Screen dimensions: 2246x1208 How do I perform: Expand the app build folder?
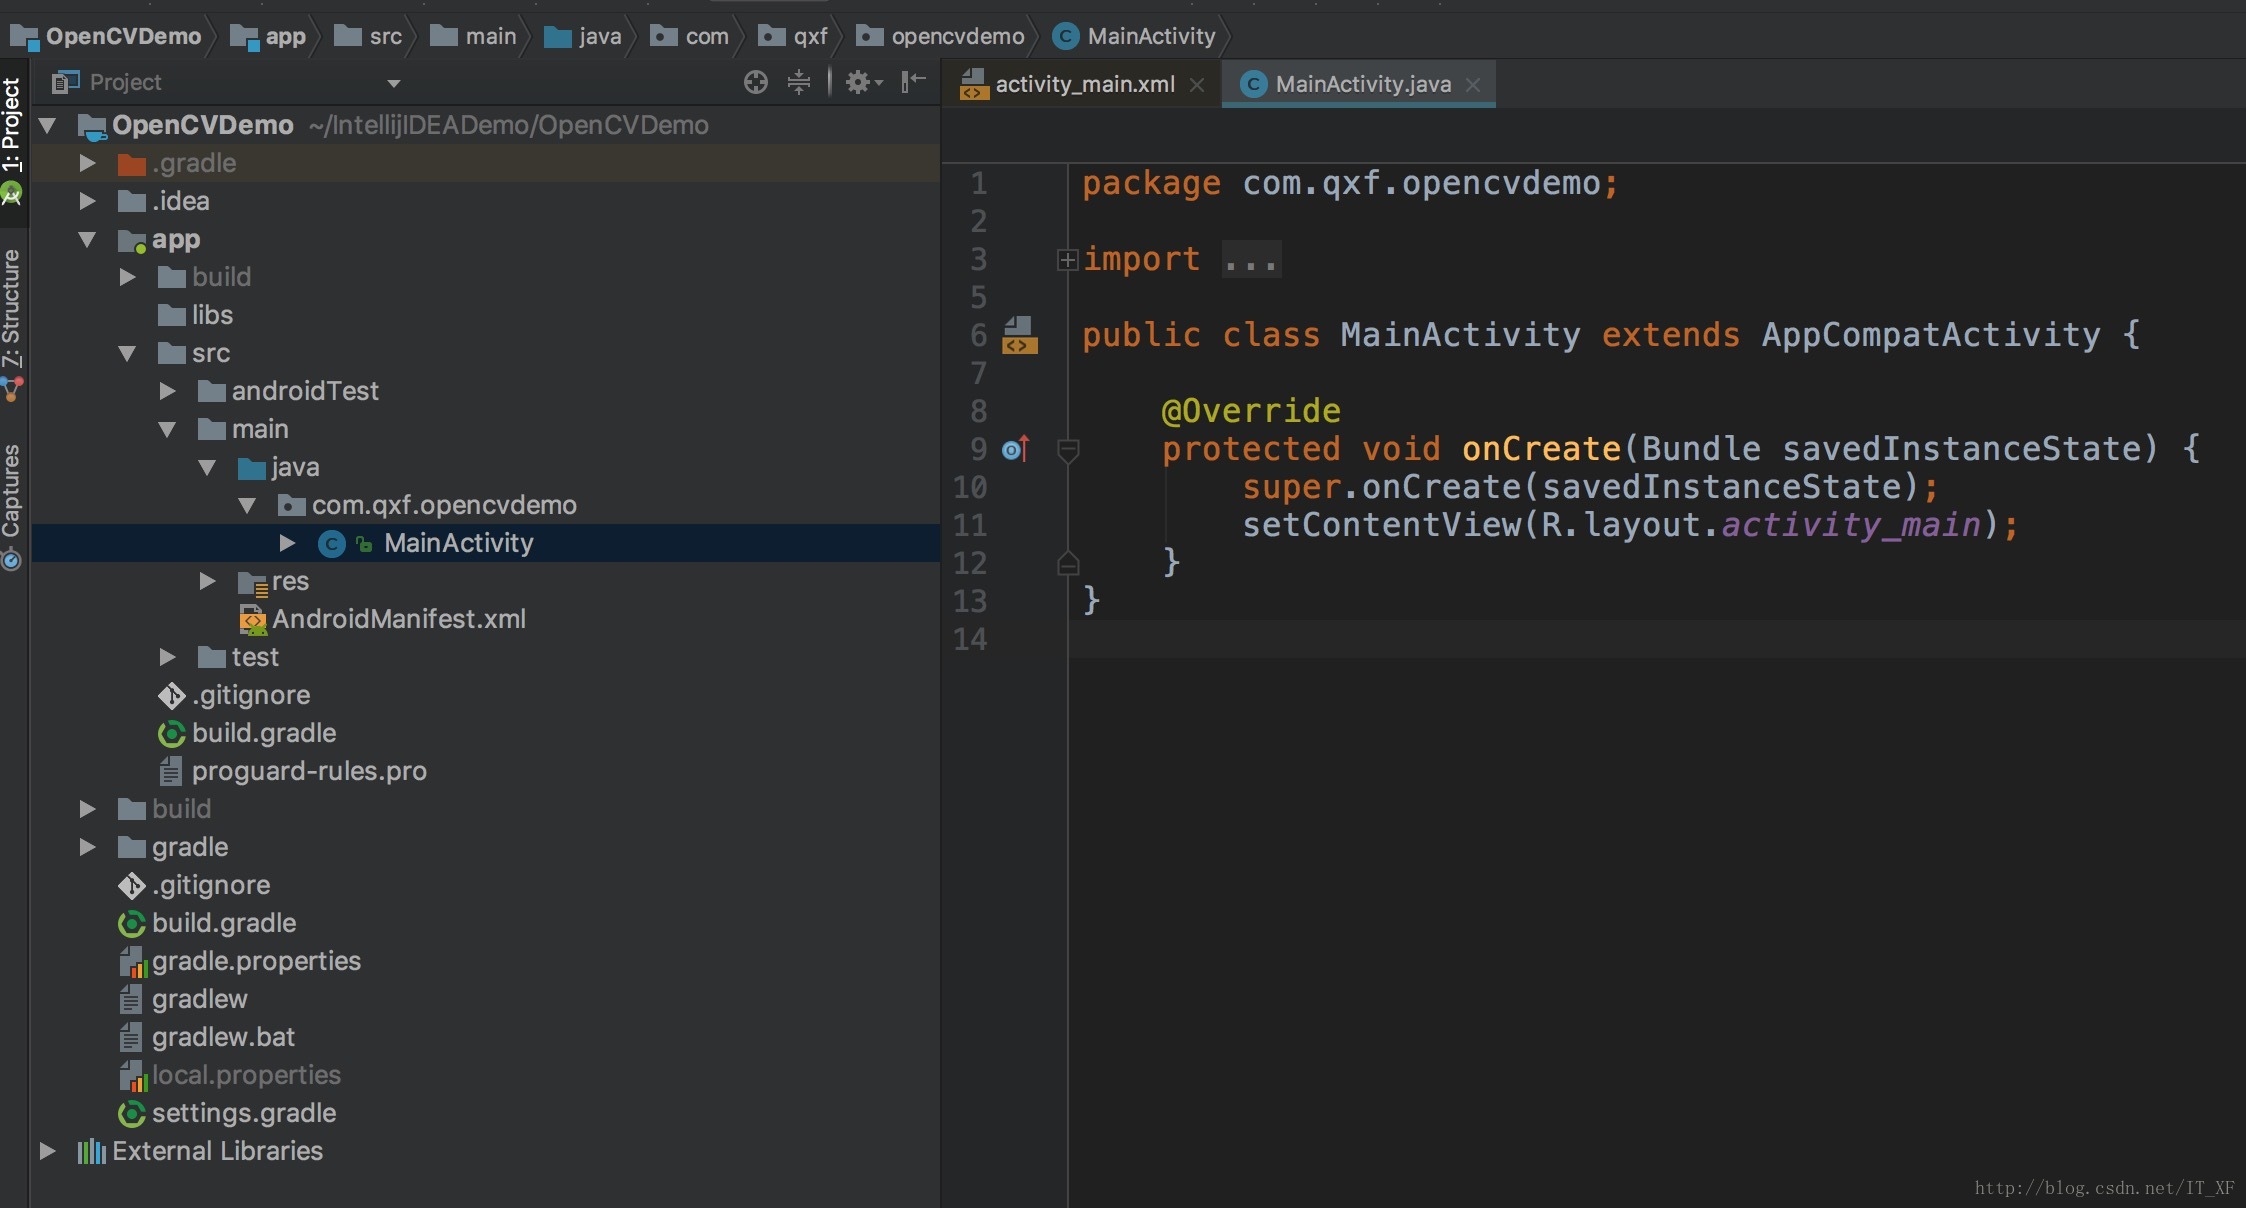click(128, 277)
